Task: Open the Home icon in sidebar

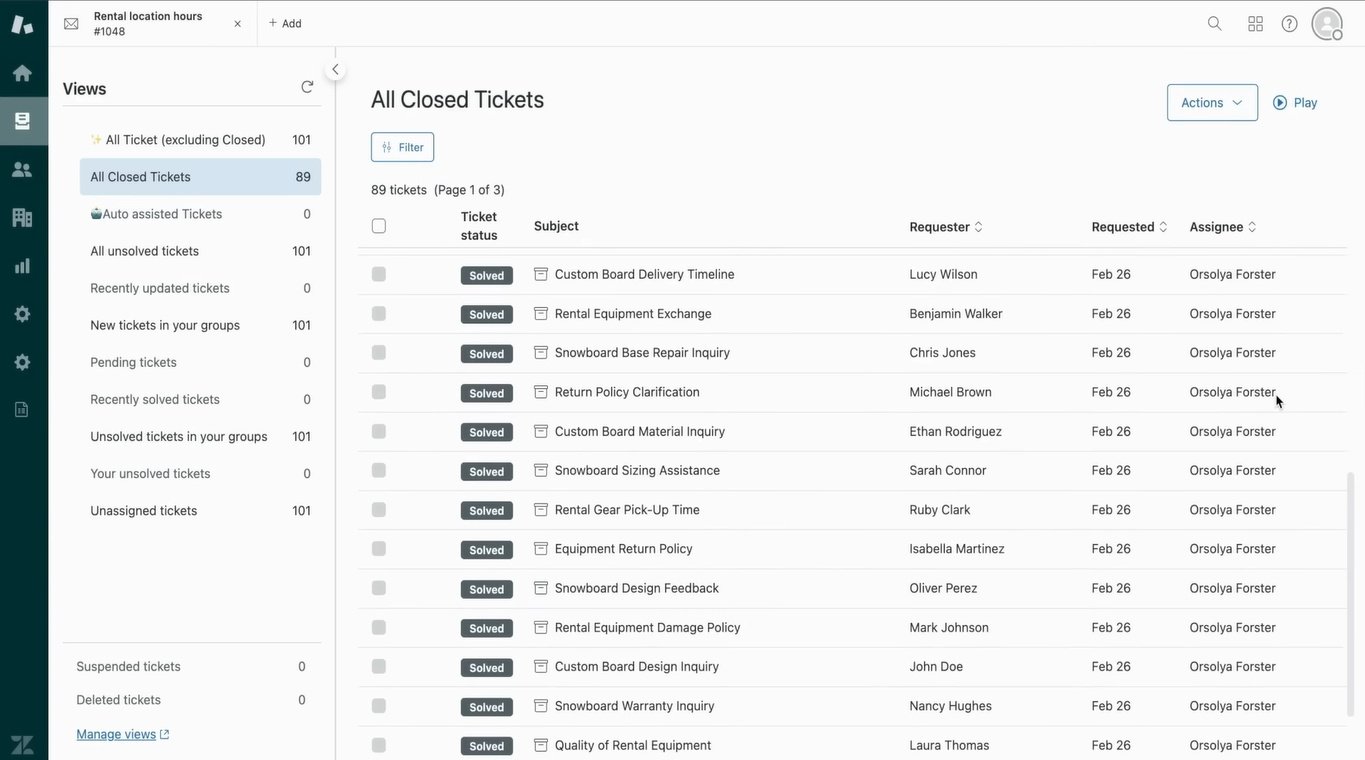Action: click(22, 73)
